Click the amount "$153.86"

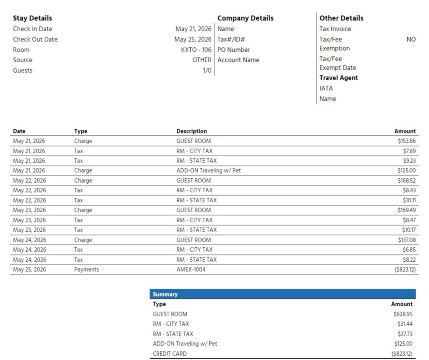[407, 141]
